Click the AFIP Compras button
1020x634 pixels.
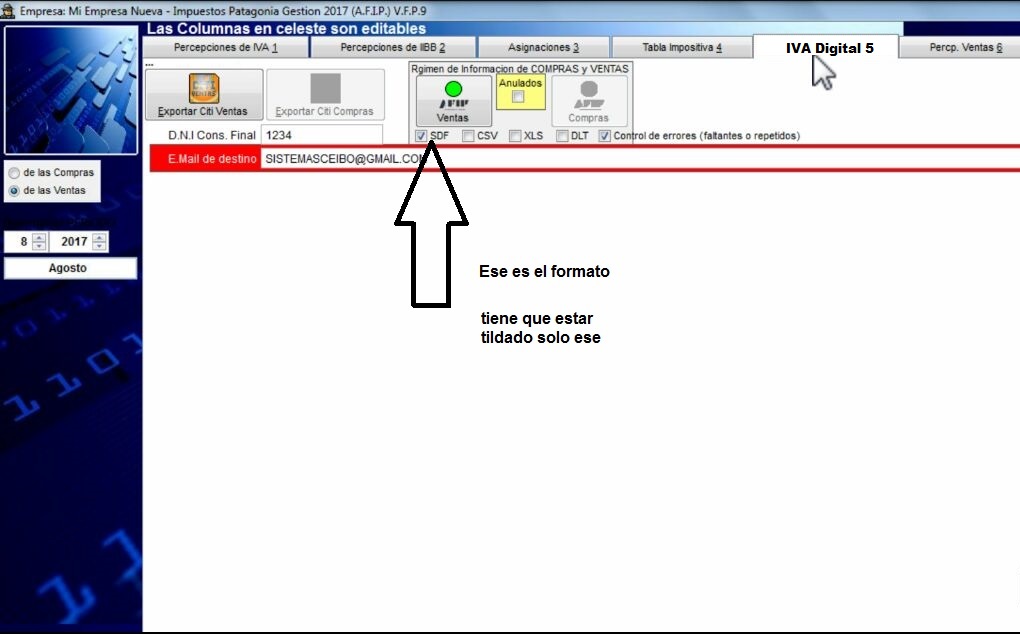(589, 101)
